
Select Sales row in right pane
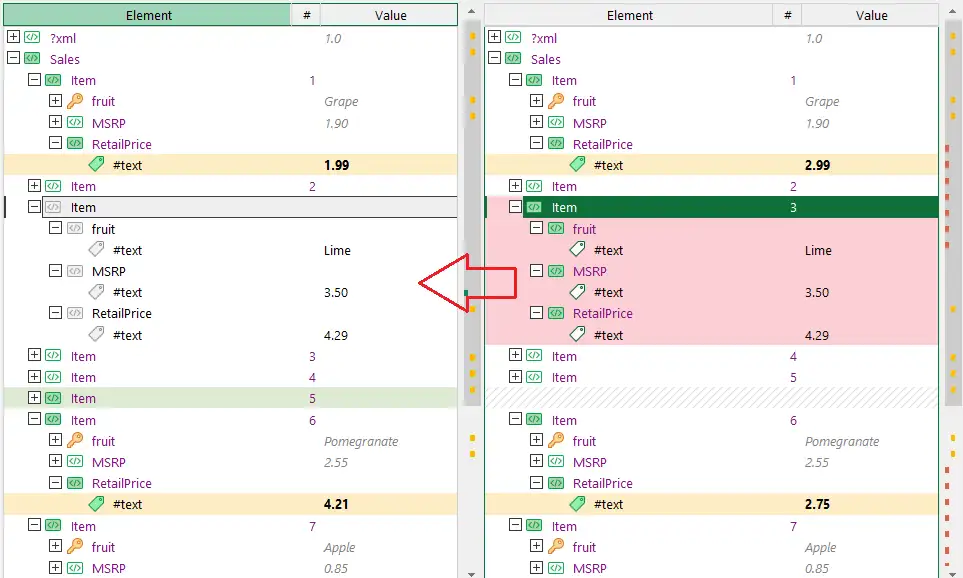tap(711, 59)
